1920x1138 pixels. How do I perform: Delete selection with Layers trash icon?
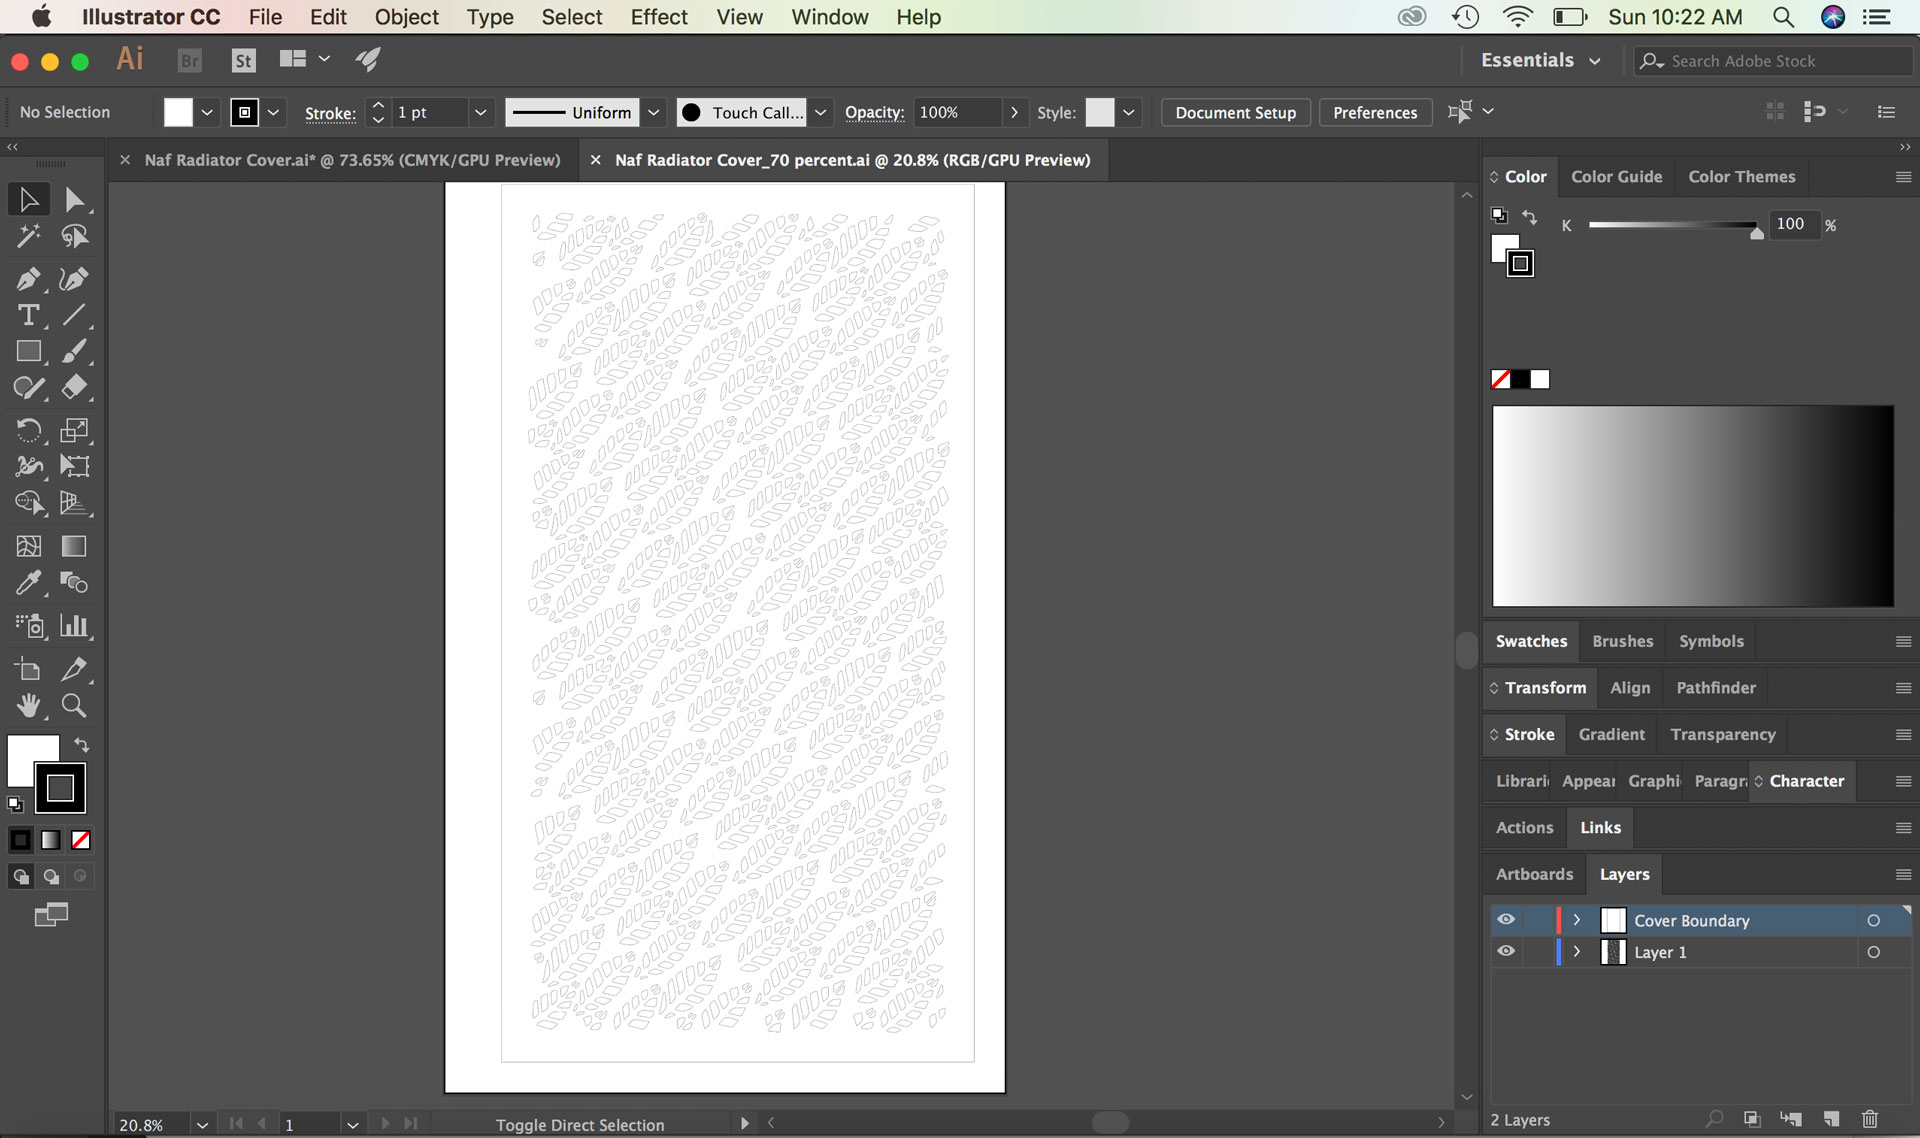point(1869,1119)
